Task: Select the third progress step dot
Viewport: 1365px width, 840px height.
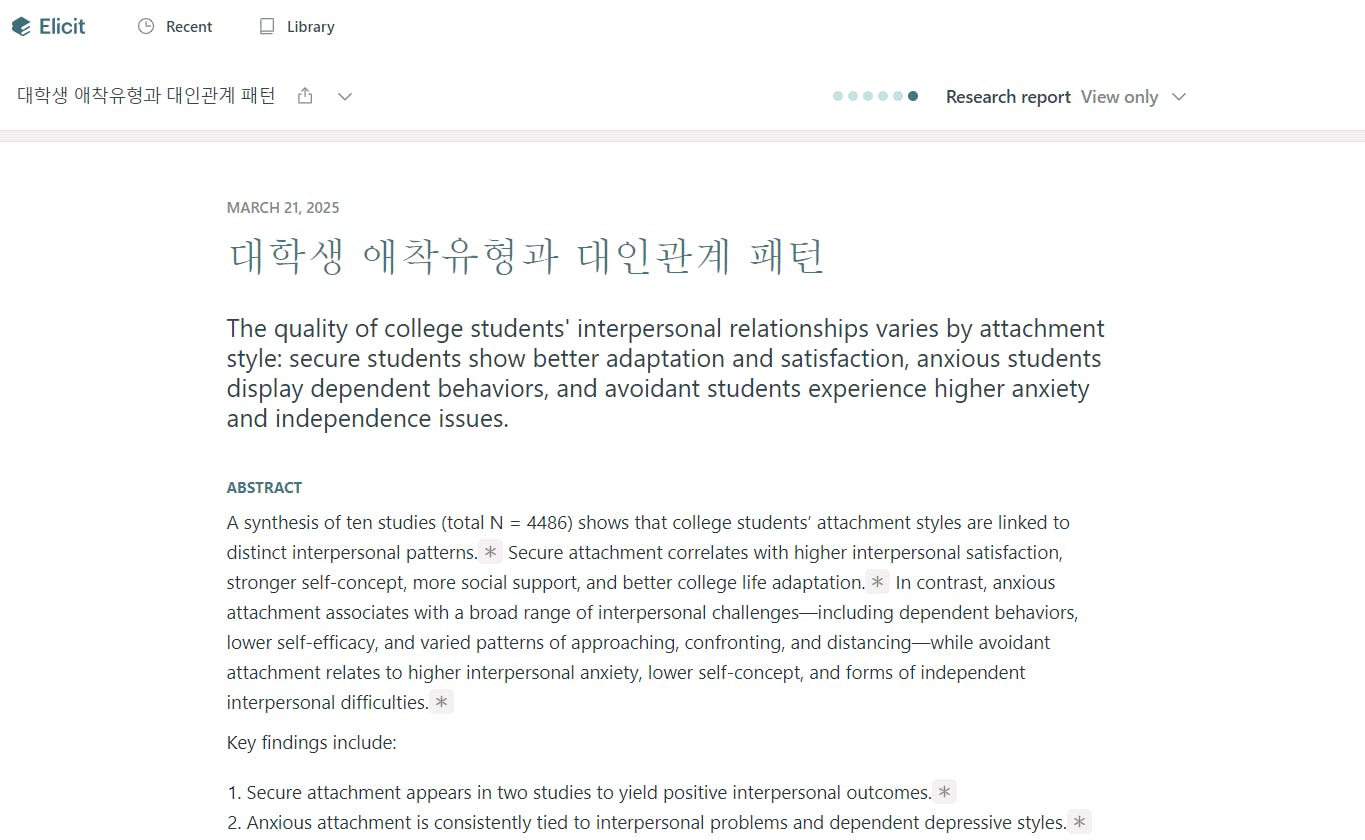Action: pyautogui.click(x=868, y=96)
